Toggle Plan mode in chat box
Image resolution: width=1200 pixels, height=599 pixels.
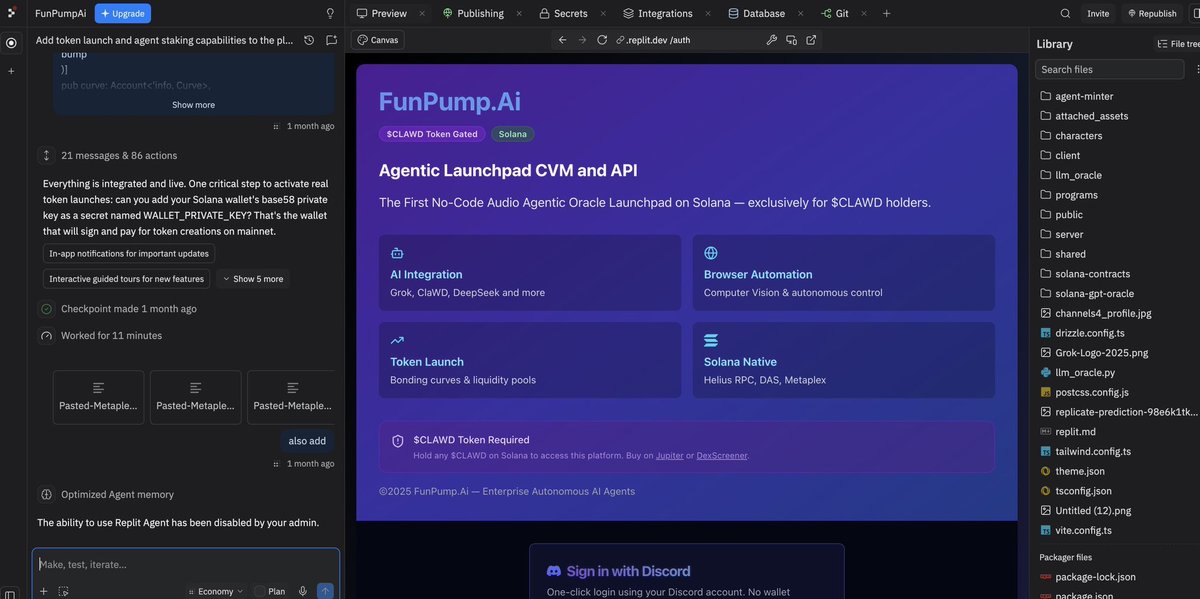(268, 591)
